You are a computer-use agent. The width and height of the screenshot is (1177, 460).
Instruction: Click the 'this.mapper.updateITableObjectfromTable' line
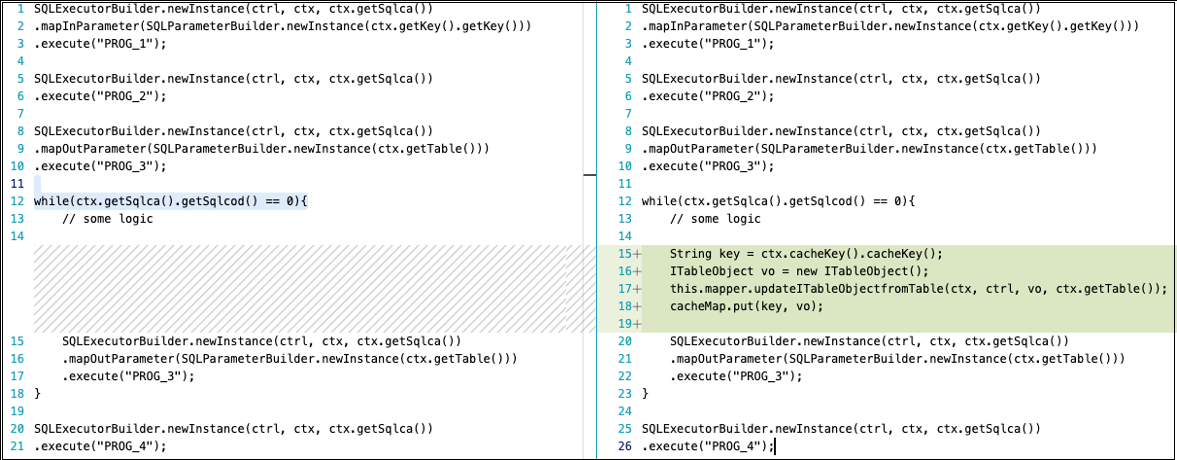coord(918,289)
